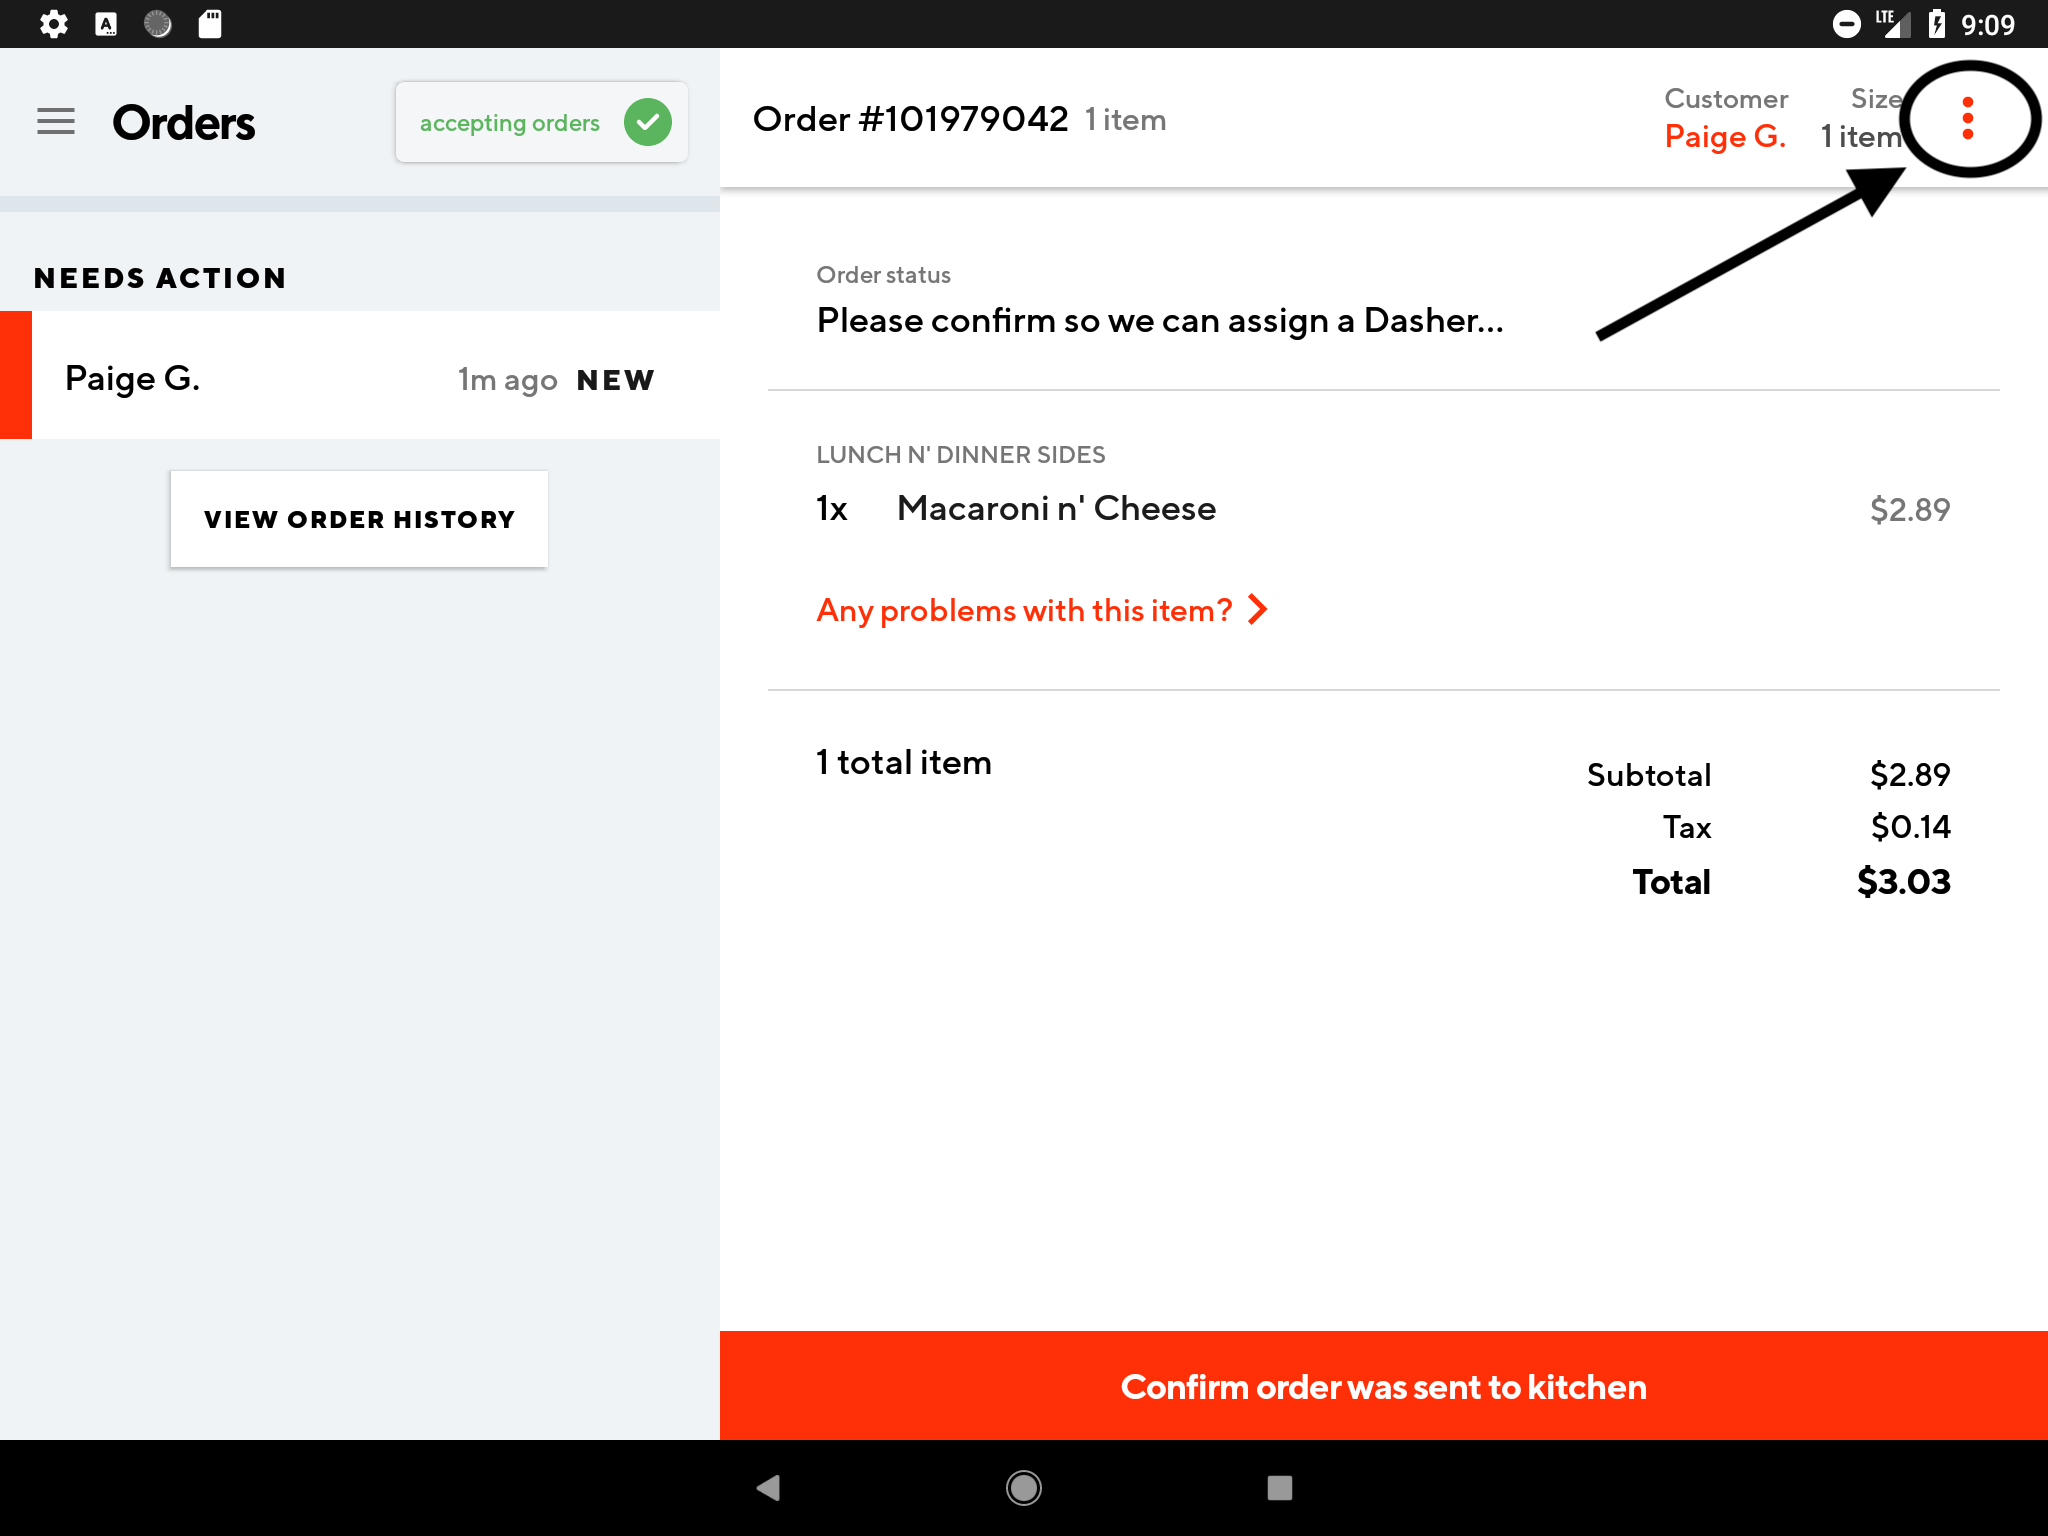Click the settings gear in status bar
2048x1536 pixels.
tap(54, 24)
